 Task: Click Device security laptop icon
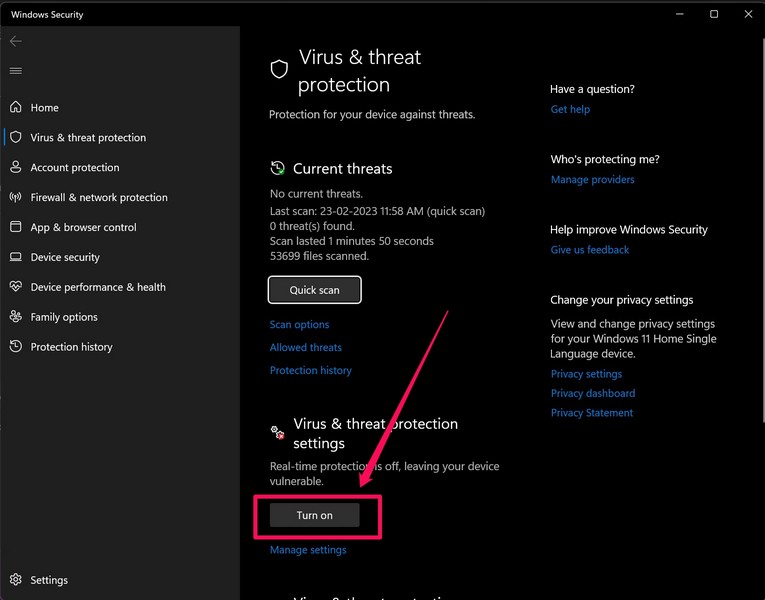[x=16, y=257]
